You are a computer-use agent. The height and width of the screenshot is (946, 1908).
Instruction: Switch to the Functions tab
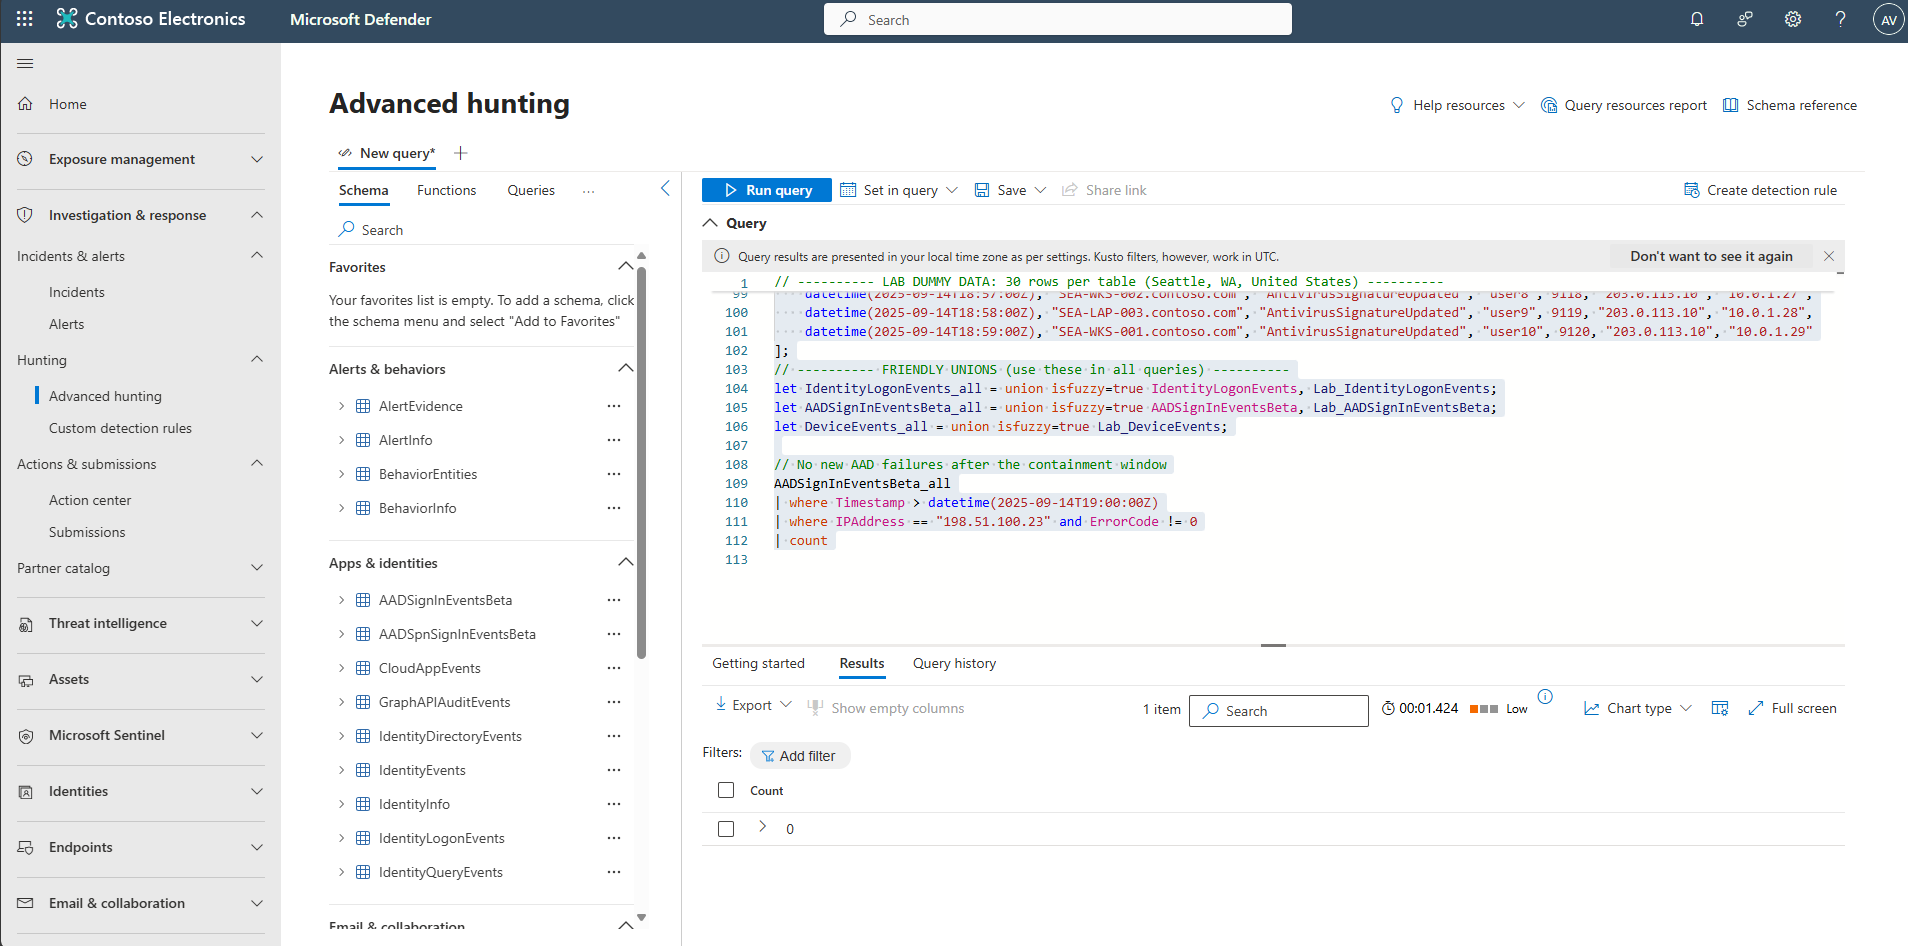coord(446,190)
